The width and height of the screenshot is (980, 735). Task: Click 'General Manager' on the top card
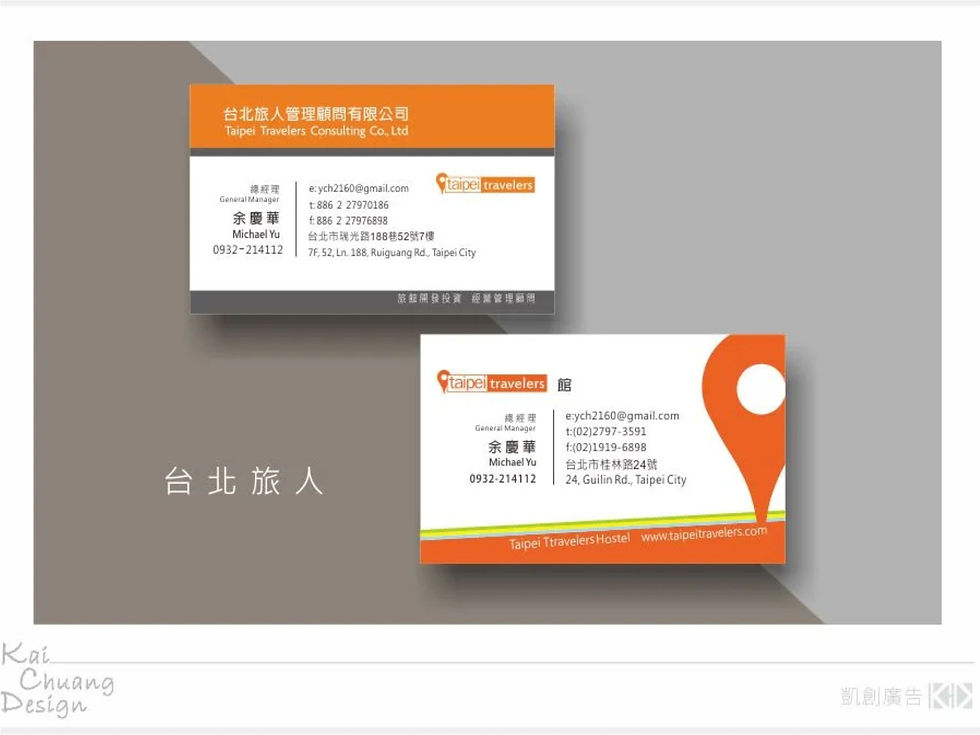(x=249, y=199)
